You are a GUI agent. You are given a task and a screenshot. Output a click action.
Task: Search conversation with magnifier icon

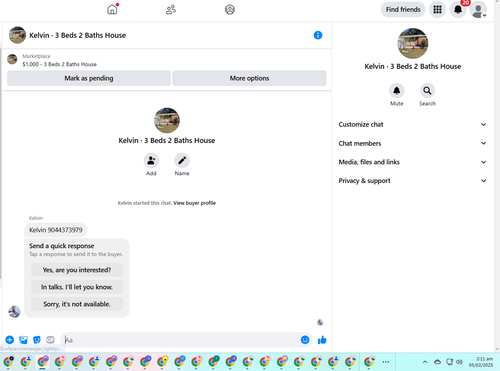(427, 91)
